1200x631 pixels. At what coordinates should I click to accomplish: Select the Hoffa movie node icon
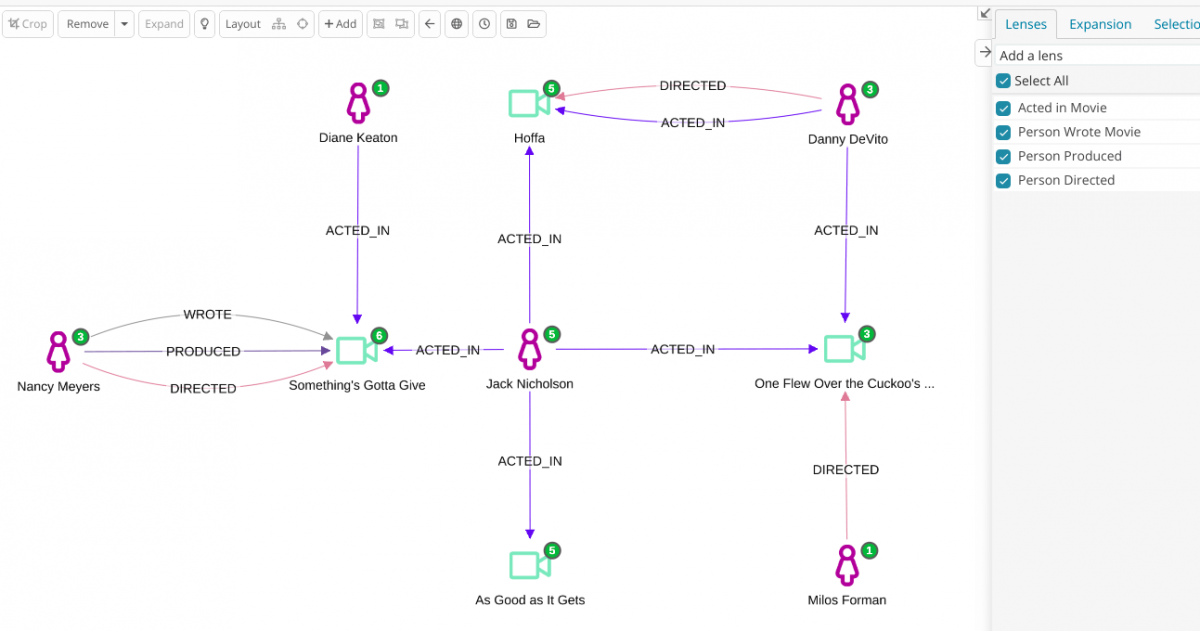tap(529, 103)
